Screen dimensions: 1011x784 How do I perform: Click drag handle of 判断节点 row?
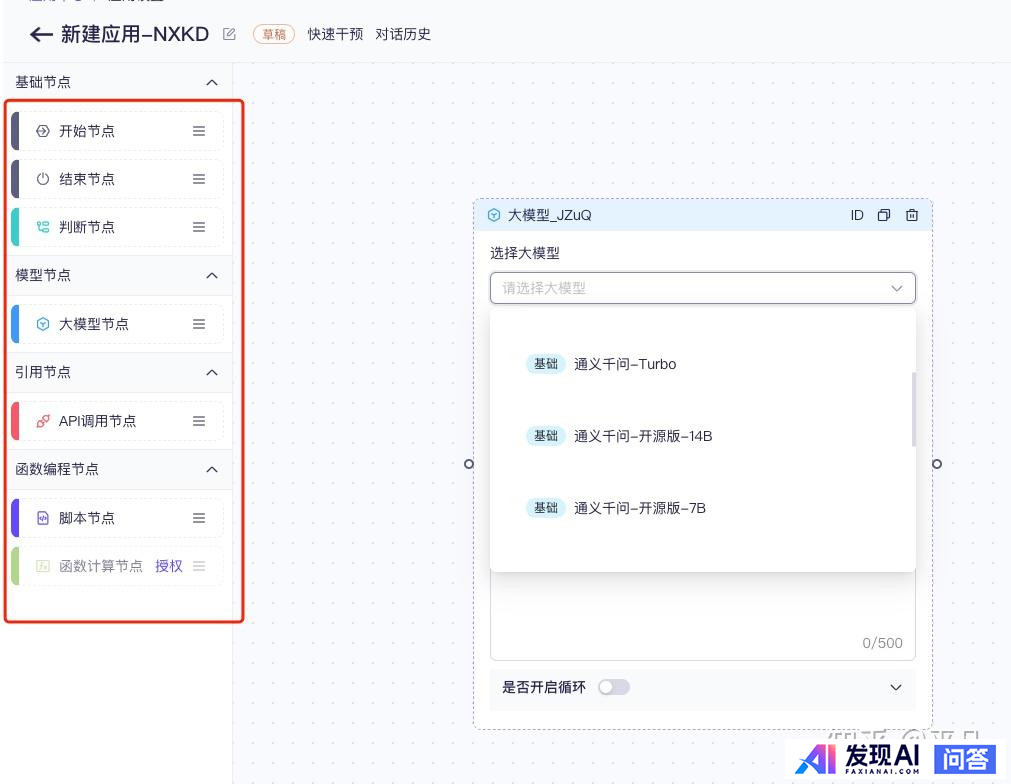[x=199, y=227]
